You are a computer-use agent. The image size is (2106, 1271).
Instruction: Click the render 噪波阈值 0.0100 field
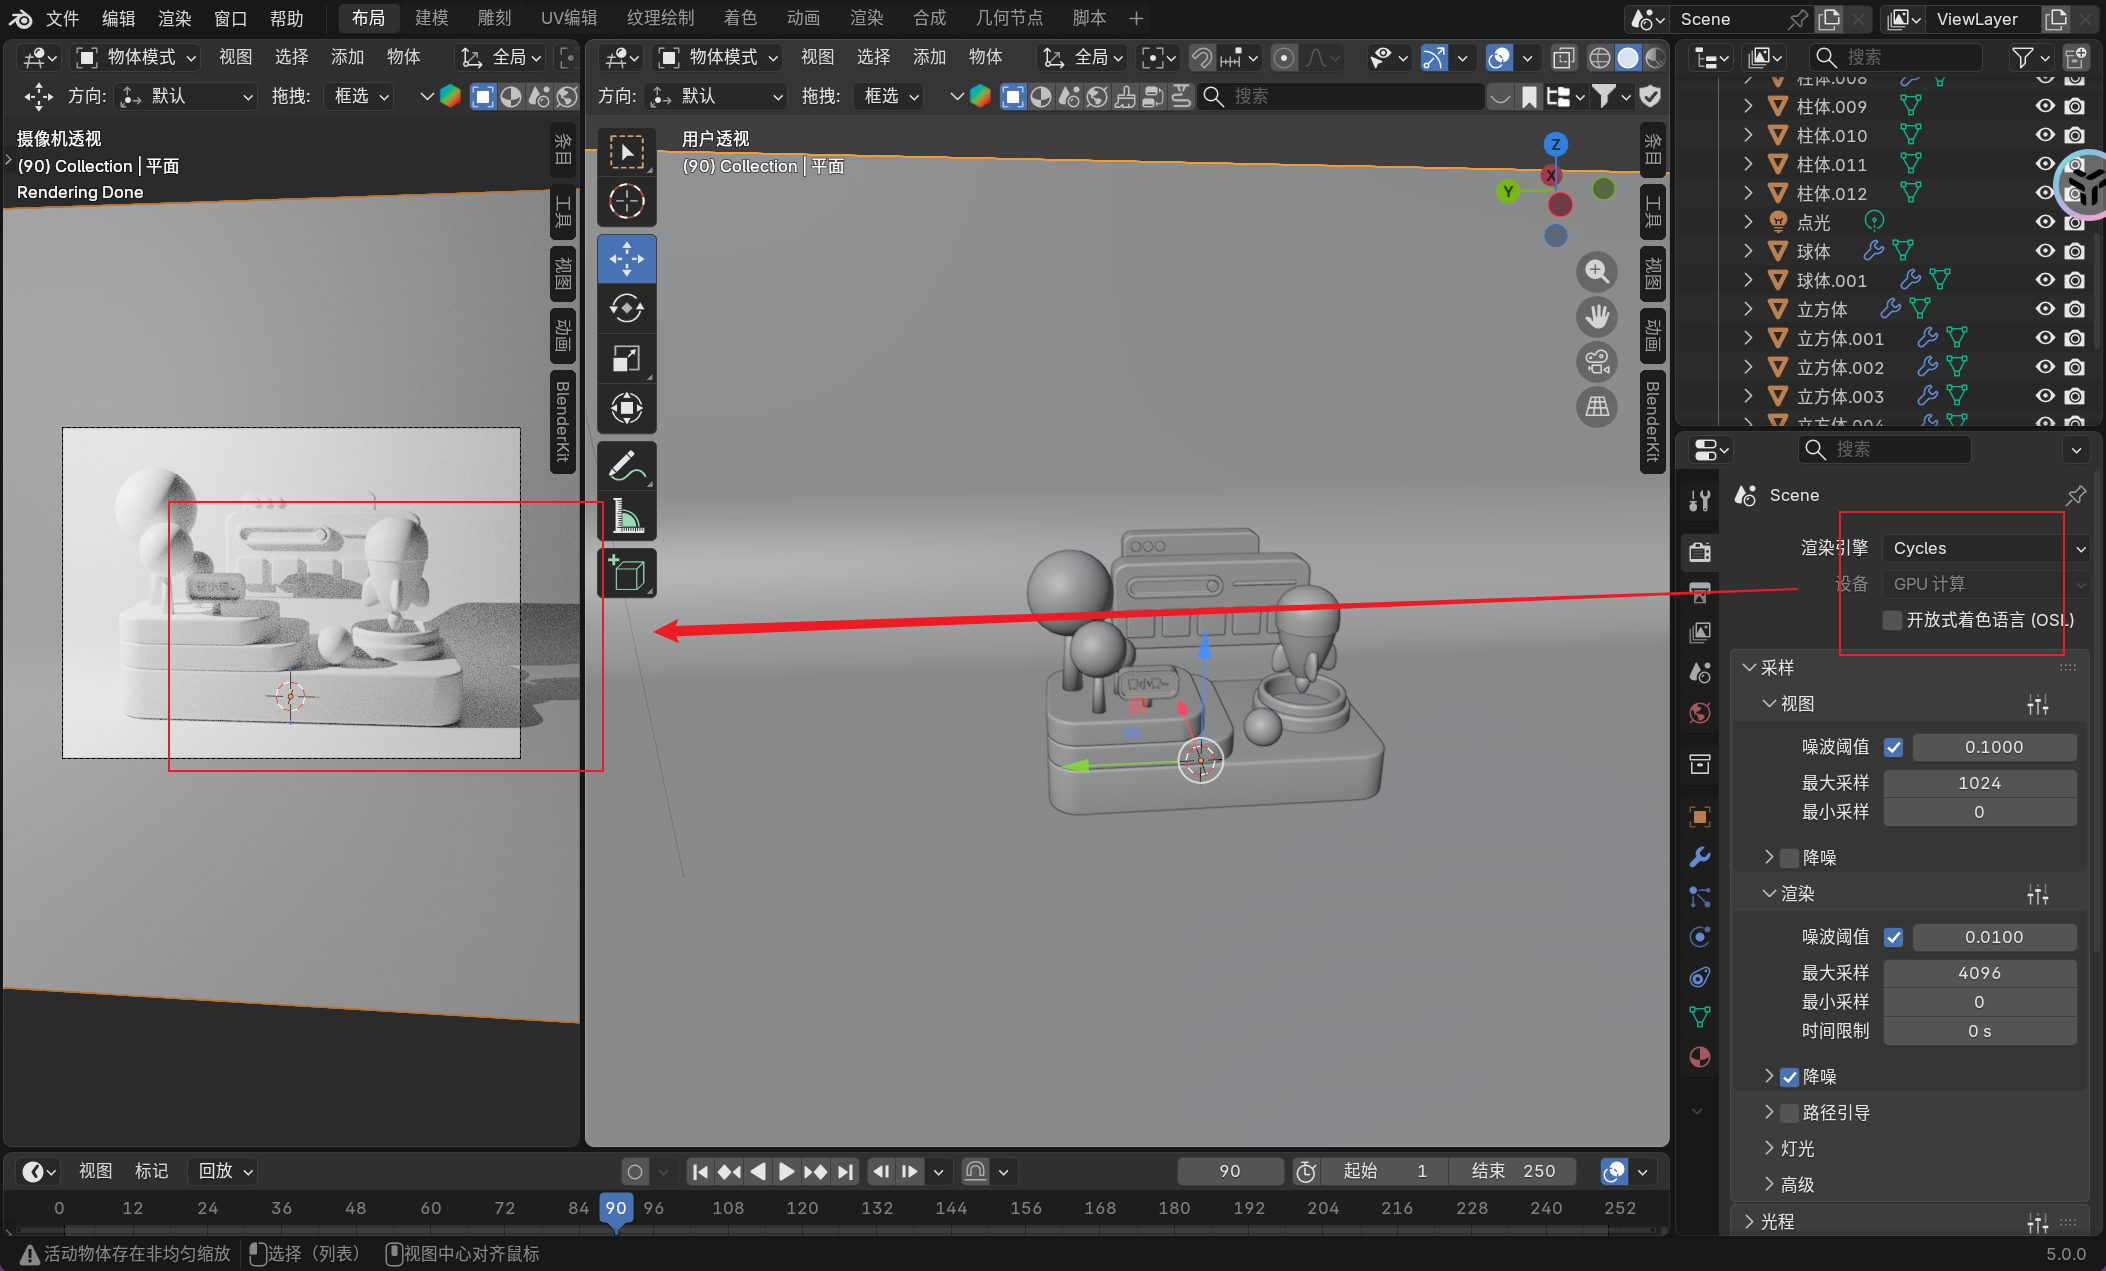pyautogui.click(x=1993, y=937)
